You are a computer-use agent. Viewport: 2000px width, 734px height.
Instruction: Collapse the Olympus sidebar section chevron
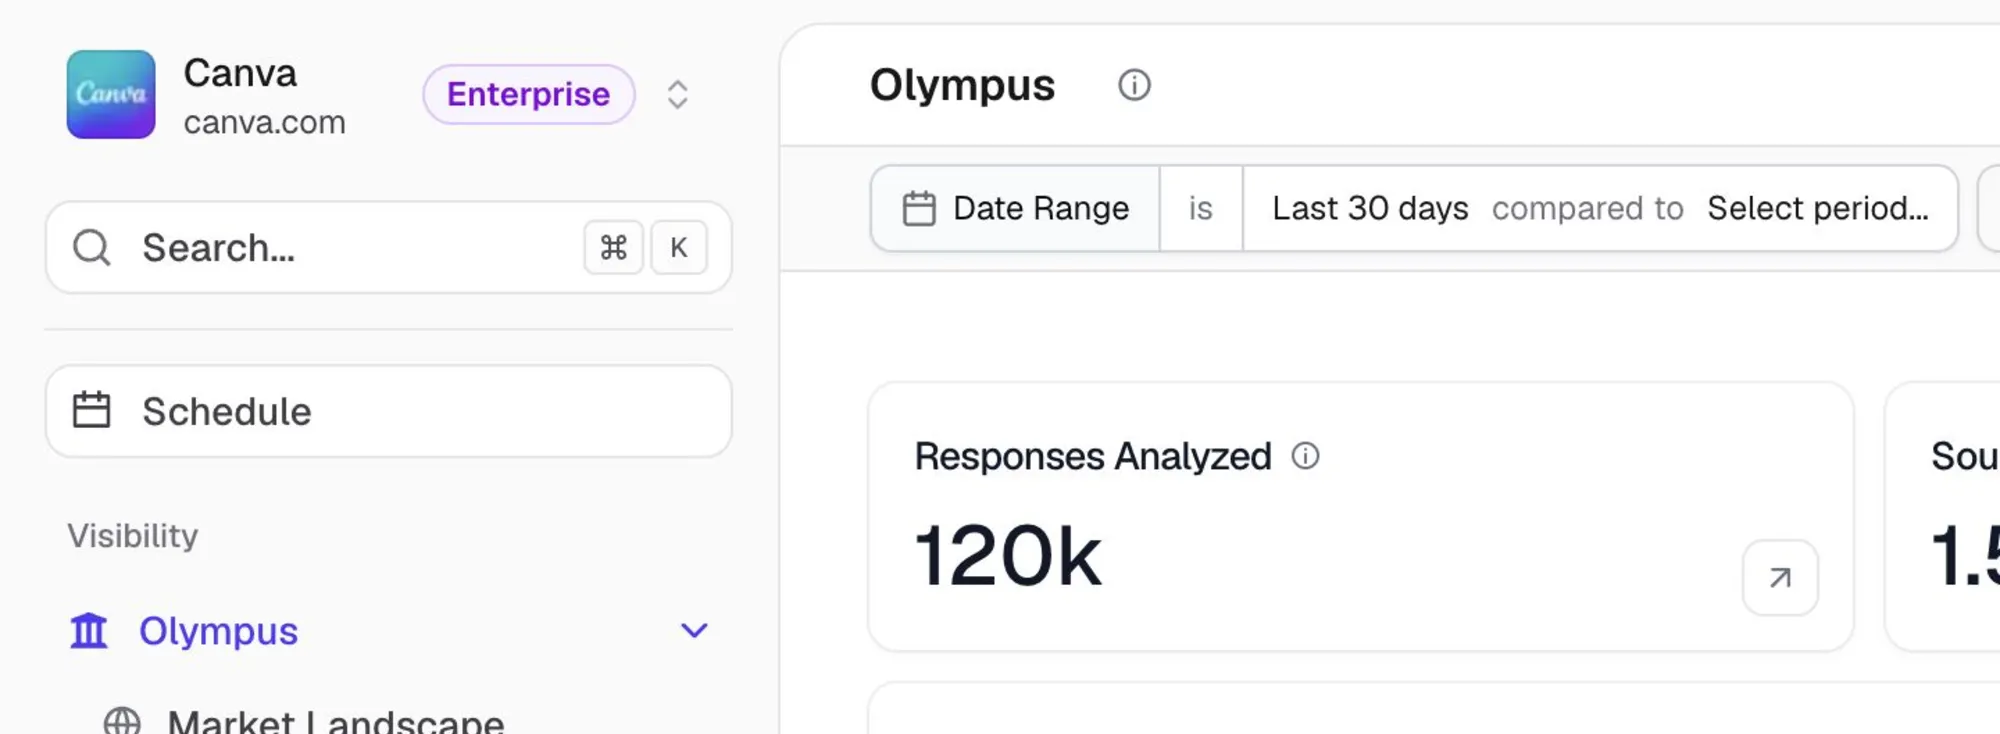click(x=694, y=630)
